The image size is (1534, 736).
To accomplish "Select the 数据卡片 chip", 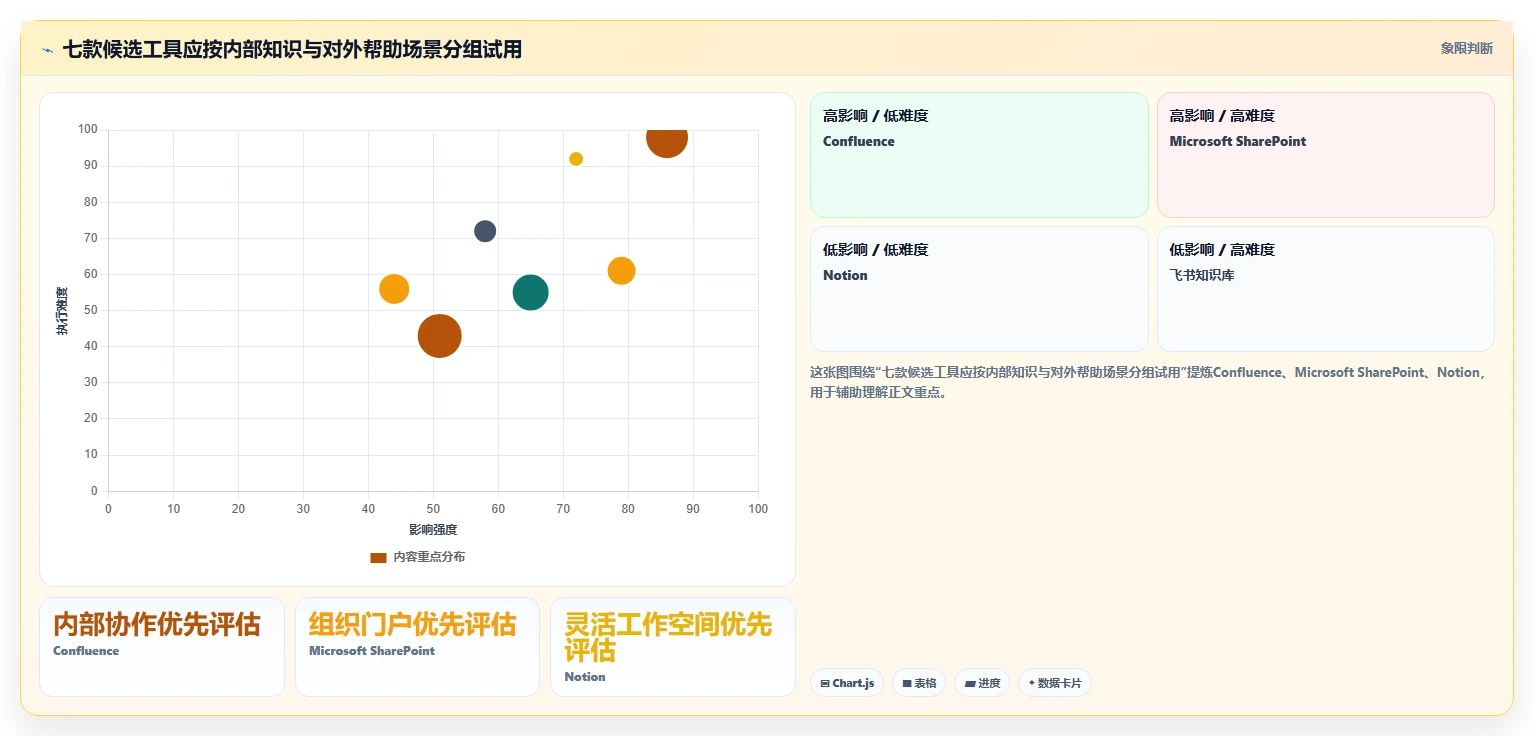I will pyautogui.click(x=1055, y=683).
